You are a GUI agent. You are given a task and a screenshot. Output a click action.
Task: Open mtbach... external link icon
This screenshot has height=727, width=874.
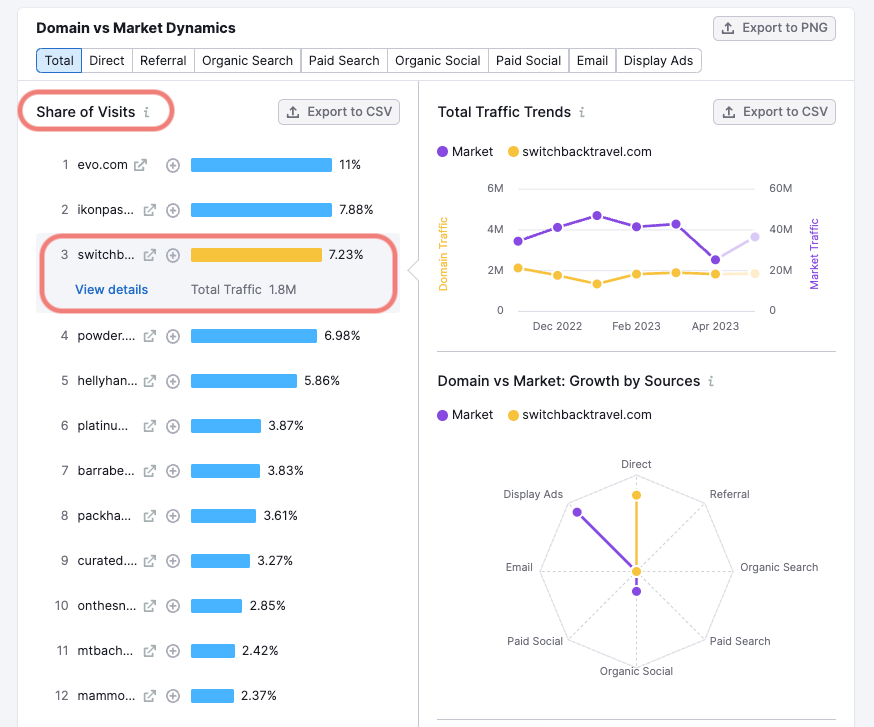[149, 651]
